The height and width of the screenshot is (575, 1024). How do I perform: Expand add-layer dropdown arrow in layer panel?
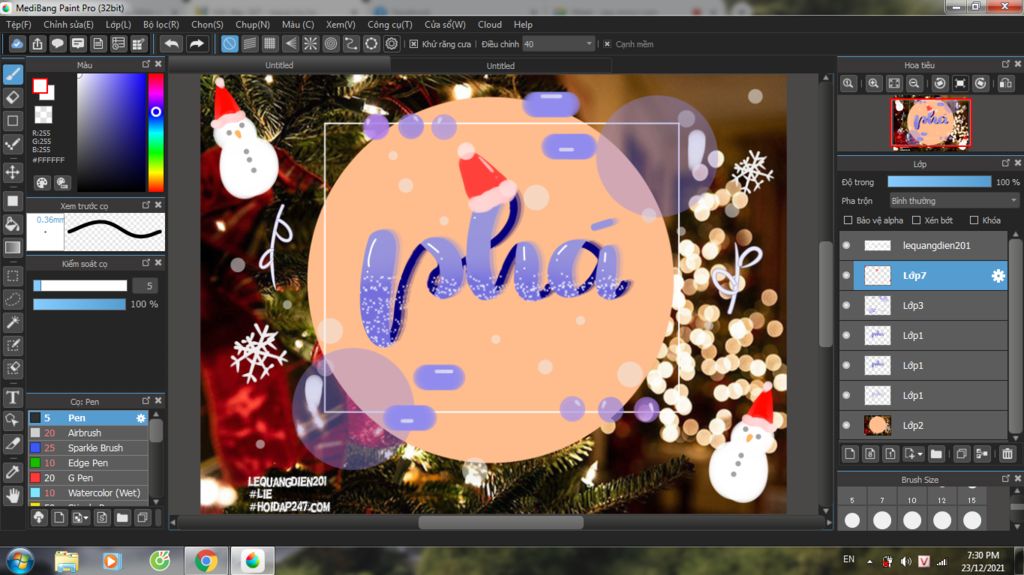920,453
